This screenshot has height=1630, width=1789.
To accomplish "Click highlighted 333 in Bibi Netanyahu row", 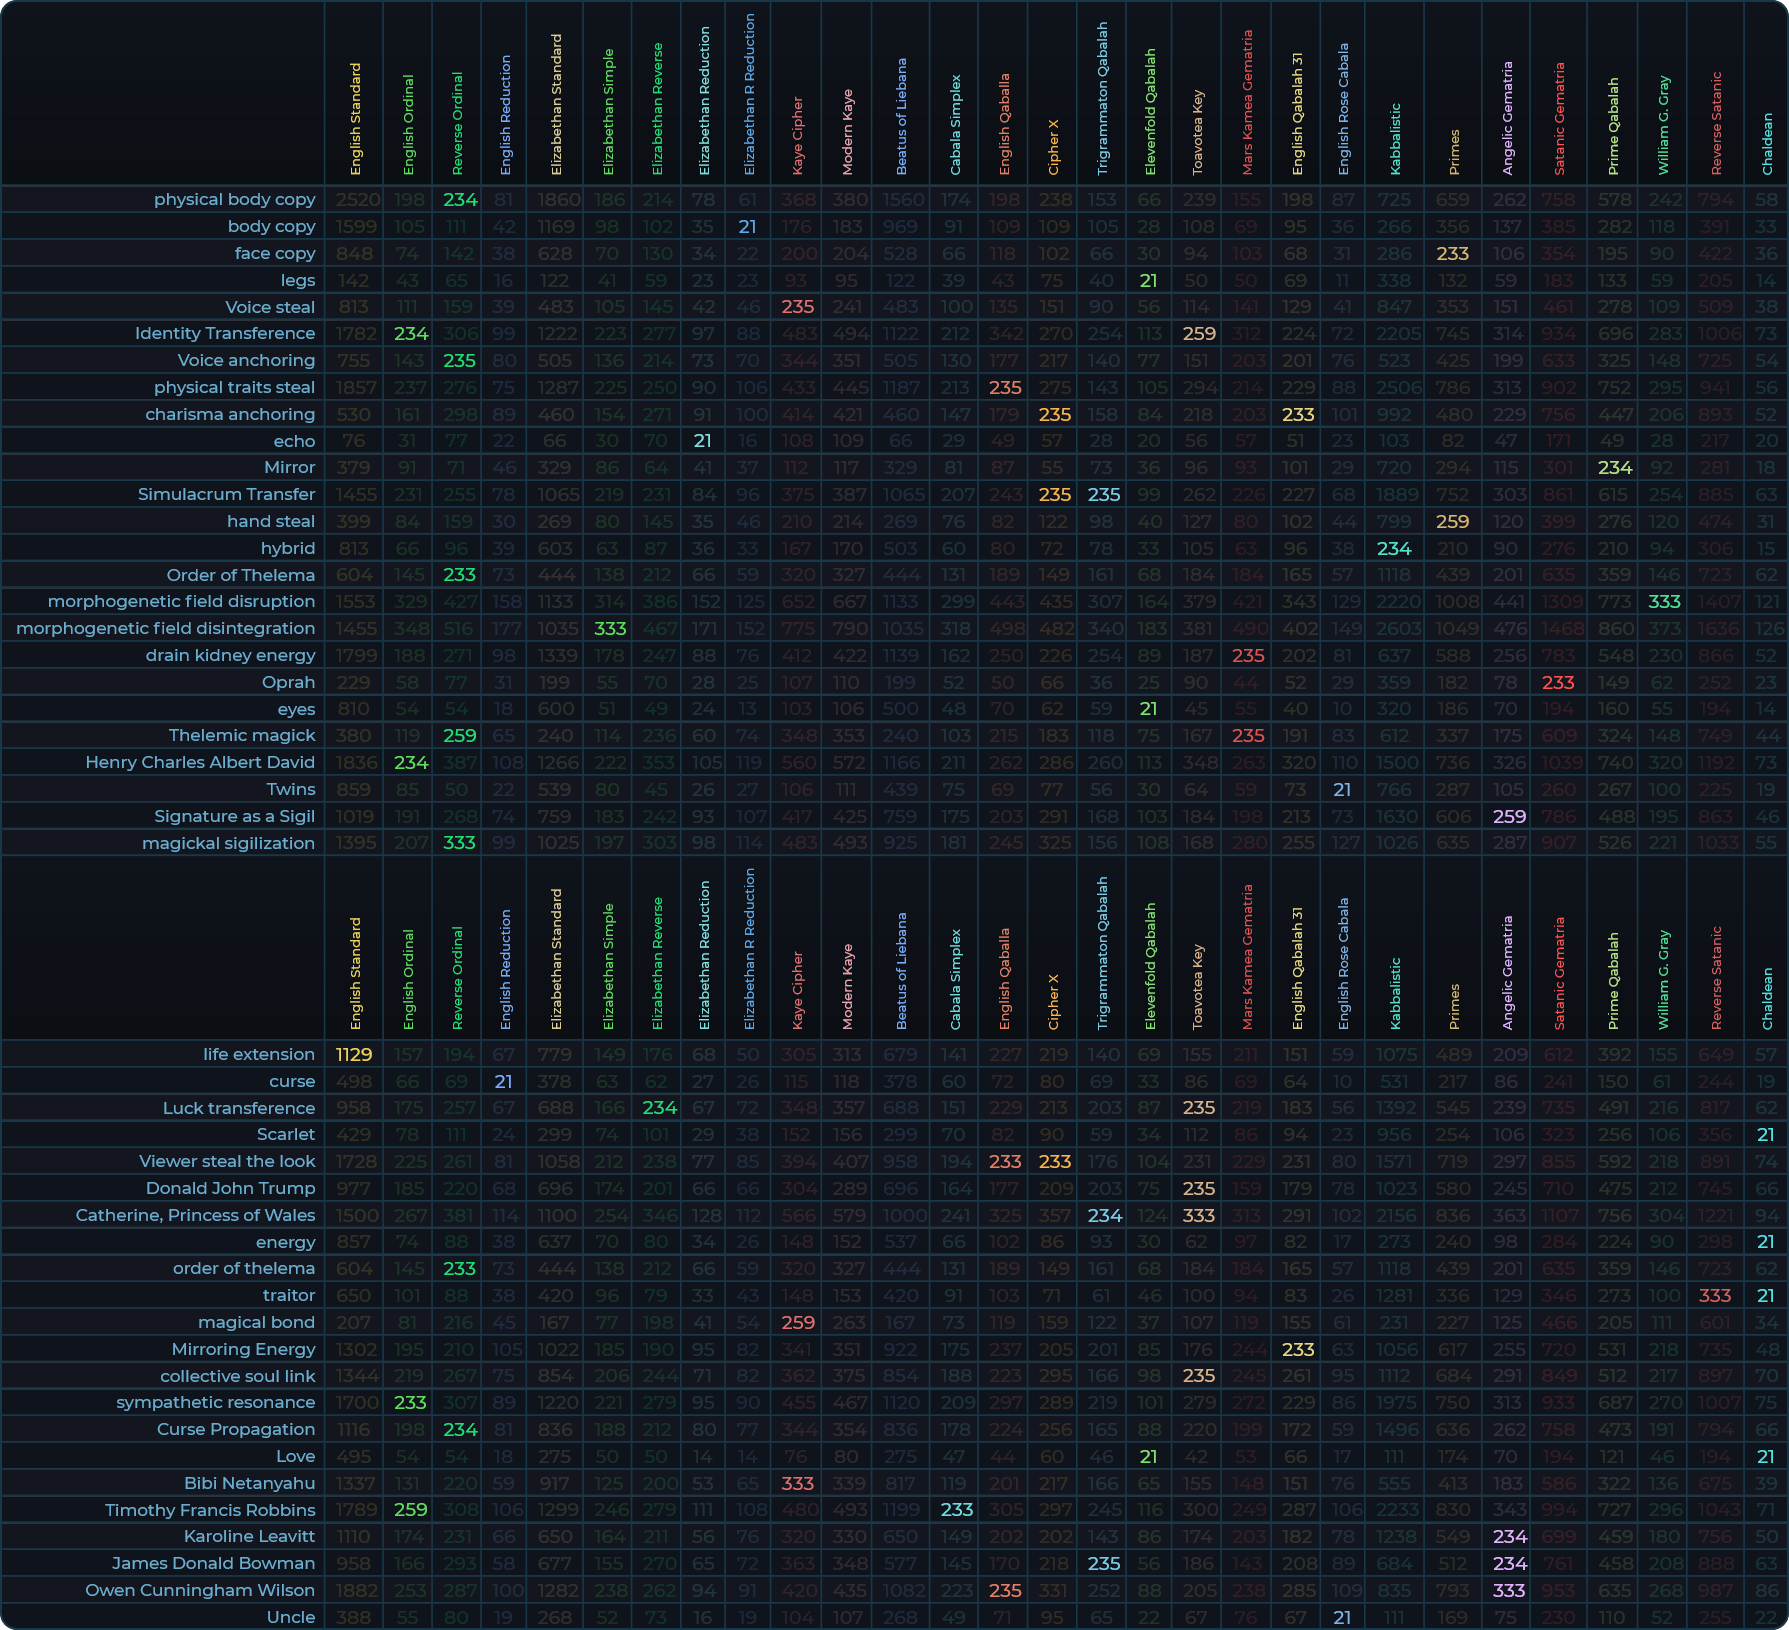I will click(797, 1483).
